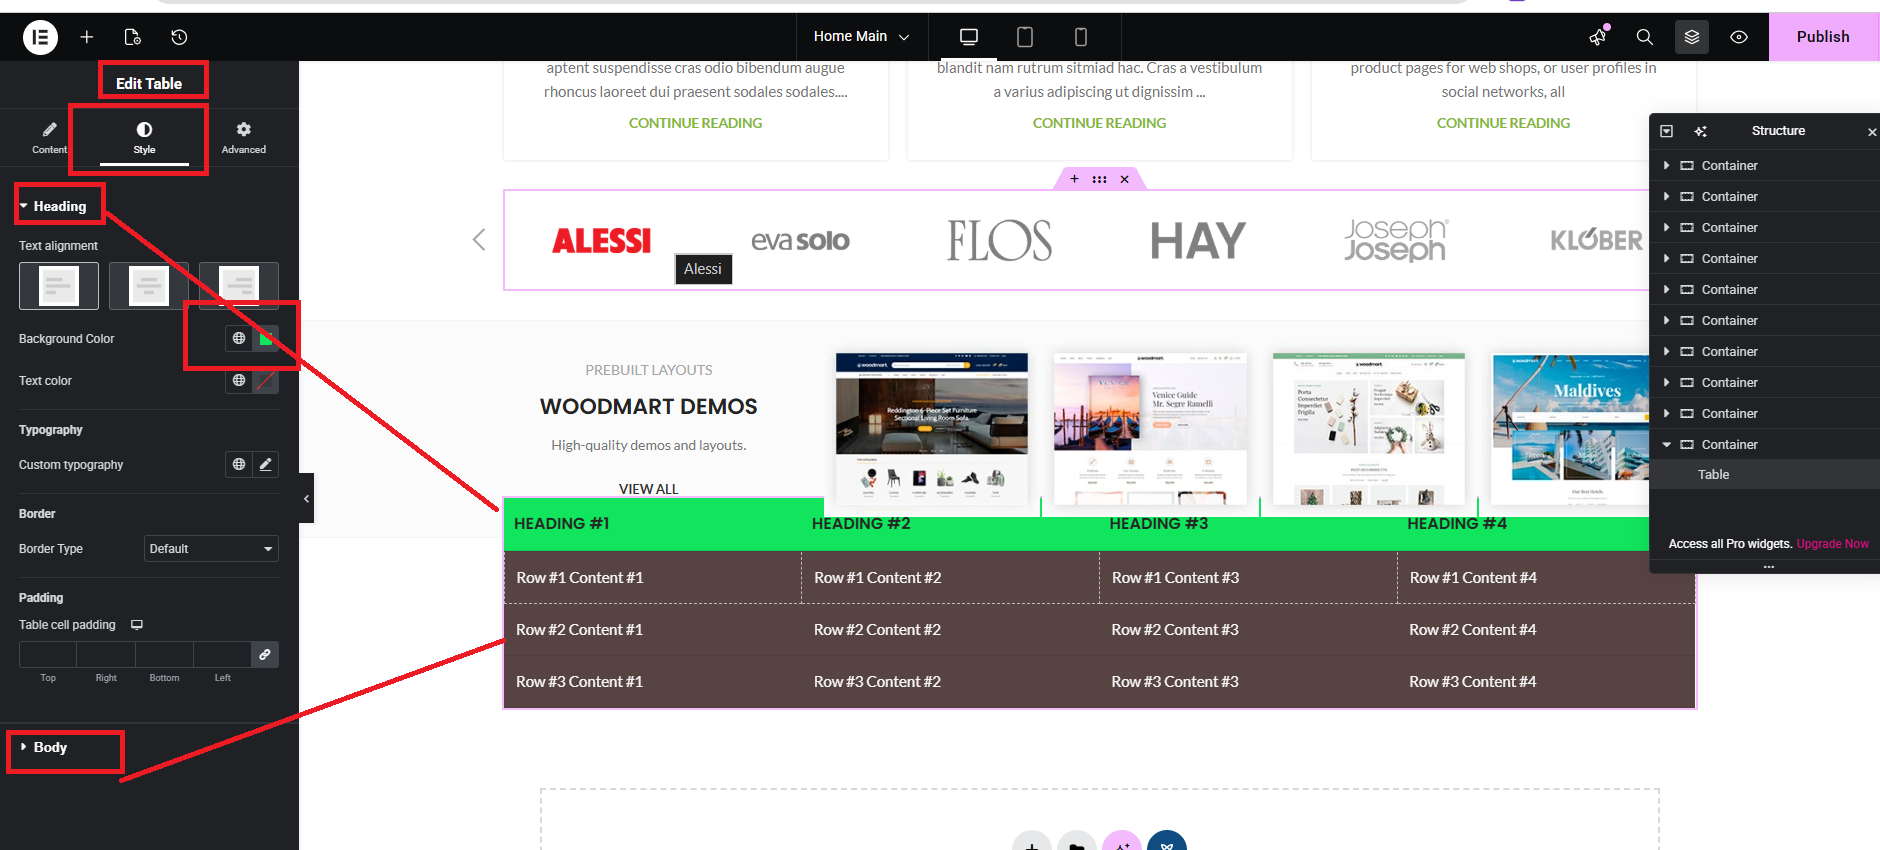Toggle the link values icon for padding
Screen dimensions: 1880x850
(265, 654)
